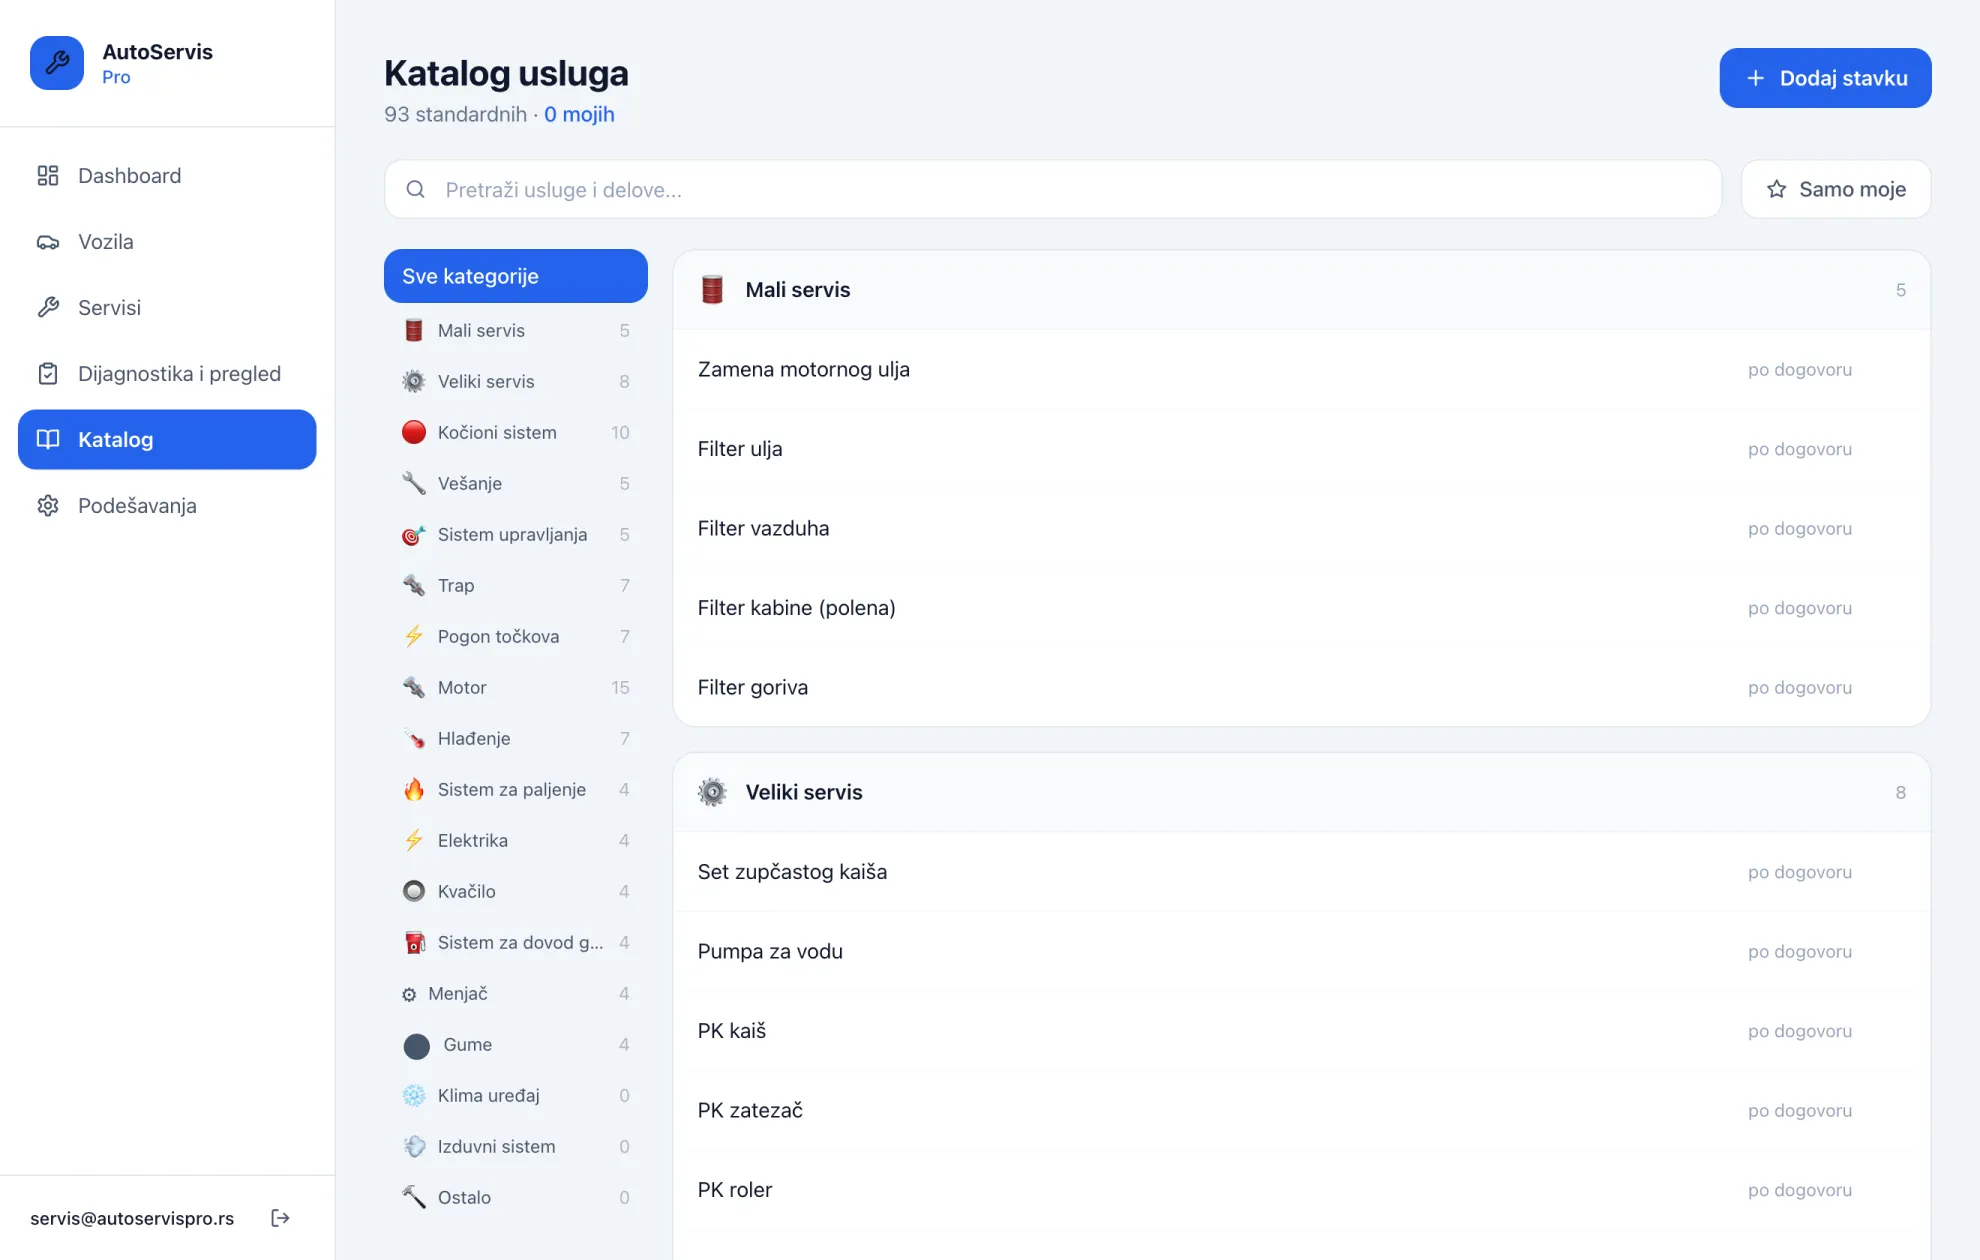Click the search services input field

click(x=1052, y=190)
